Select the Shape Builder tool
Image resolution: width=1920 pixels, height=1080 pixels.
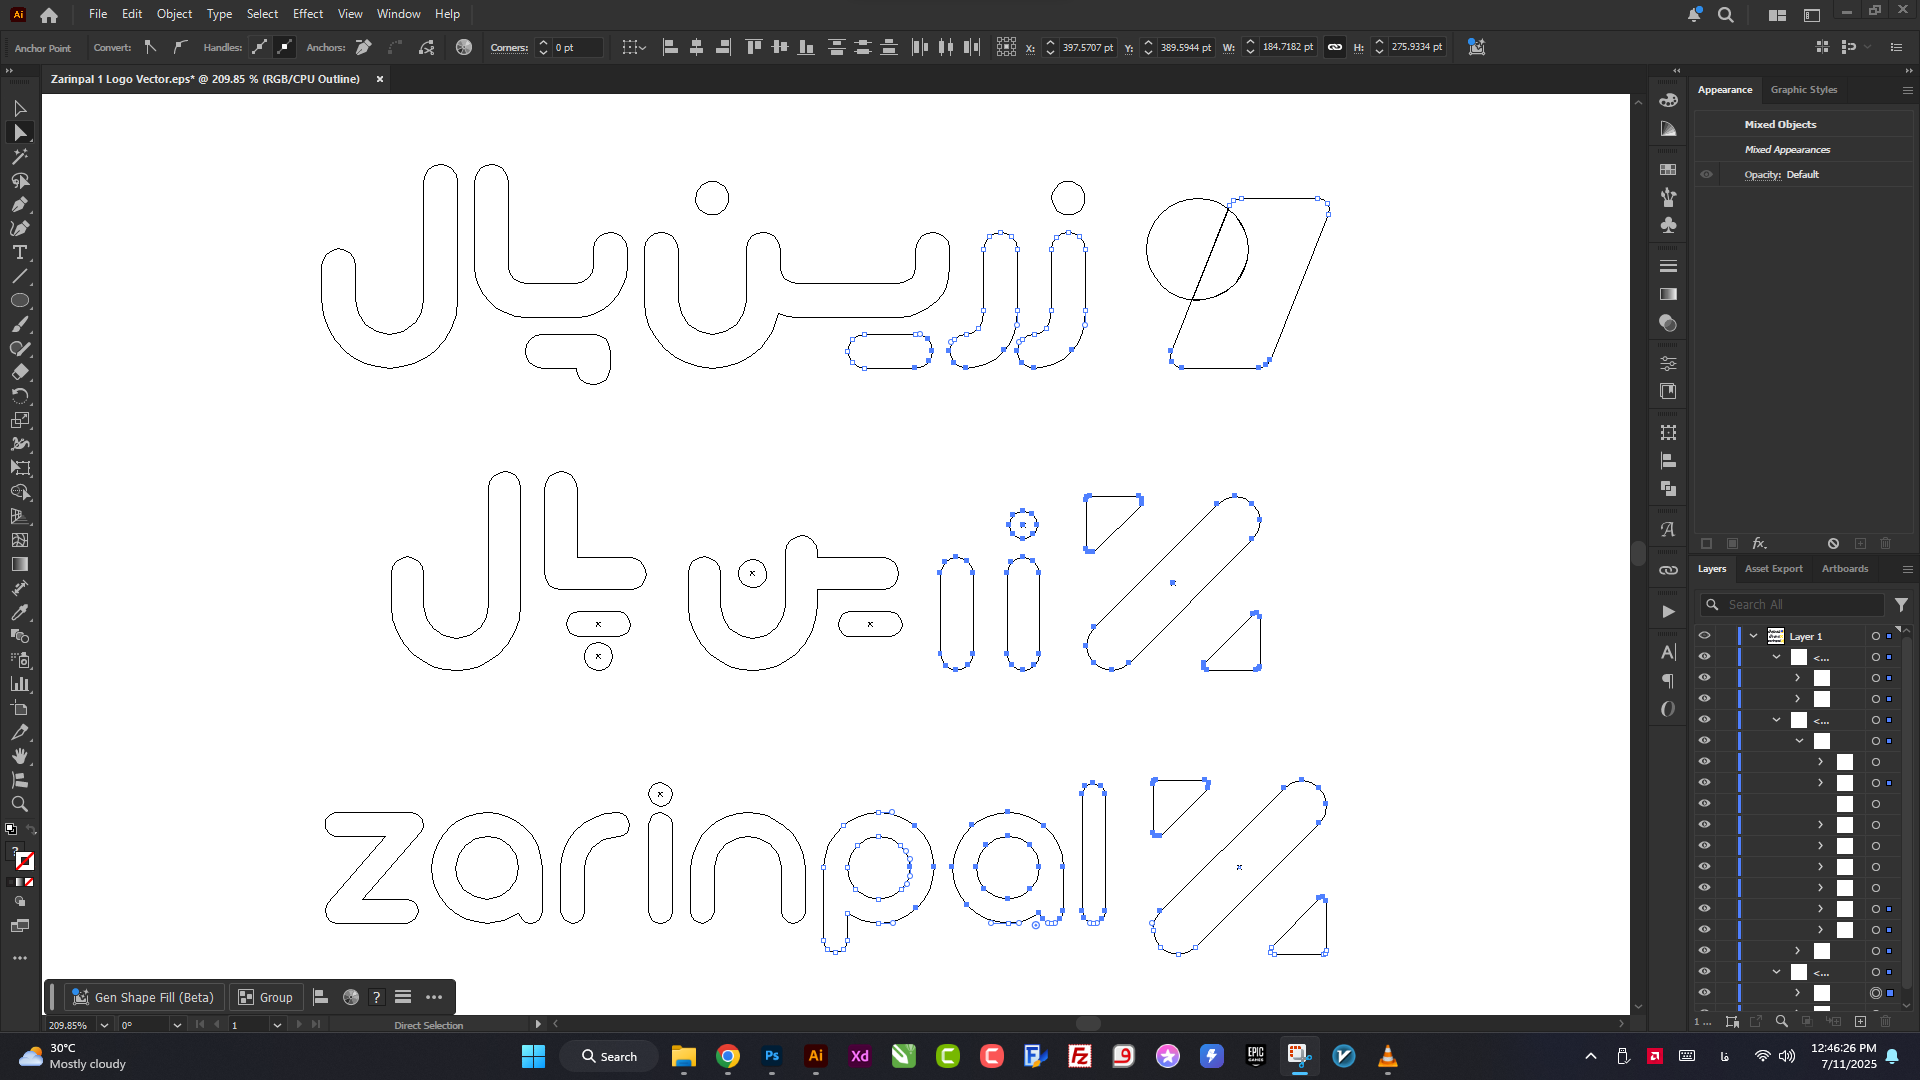20,492
